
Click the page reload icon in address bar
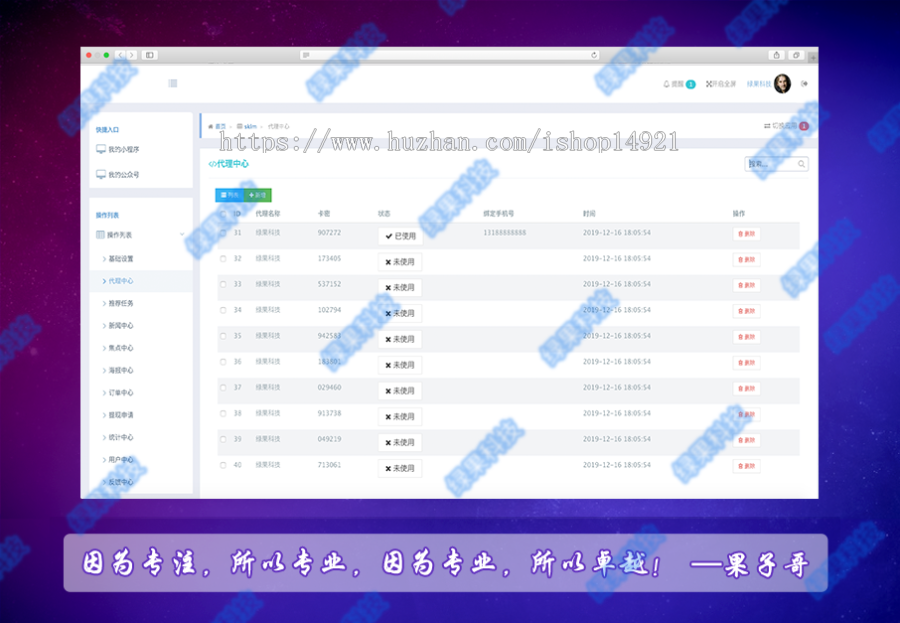tap(594, 55)
